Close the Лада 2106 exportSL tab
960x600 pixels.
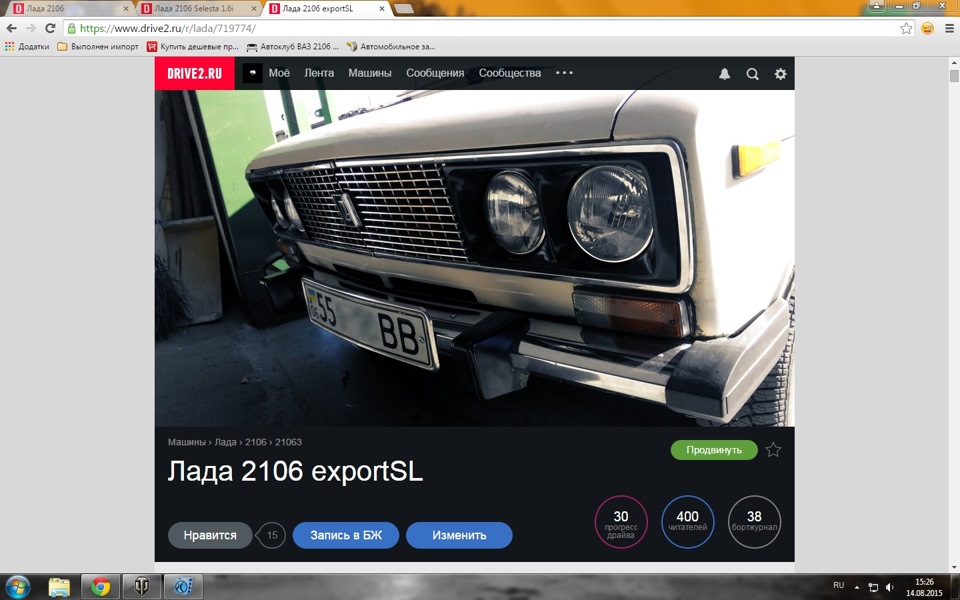click(x=382, y=9)
